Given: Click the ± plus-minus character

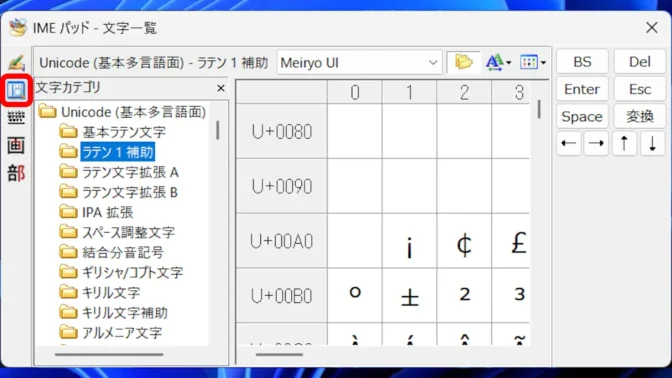Looking at the screenshot, I should click(x=410, y=296).
